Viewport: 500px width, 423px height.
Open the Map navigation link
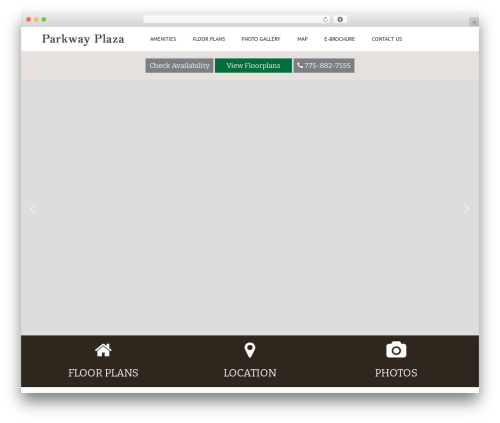pyautogui.click(x=302, y=39)
